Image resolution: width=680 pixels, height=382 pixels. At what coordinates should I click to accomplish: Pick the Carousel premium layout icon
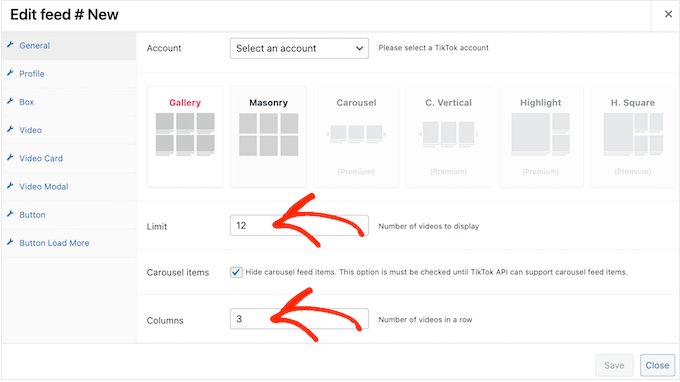pyautogui.click(x=356, y=134)
